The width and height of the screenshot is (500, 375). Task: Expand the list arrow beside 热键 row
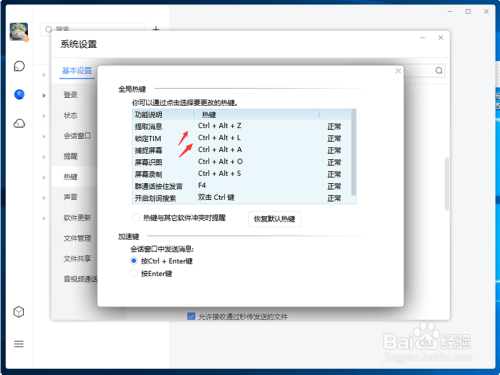pos(44,177)
